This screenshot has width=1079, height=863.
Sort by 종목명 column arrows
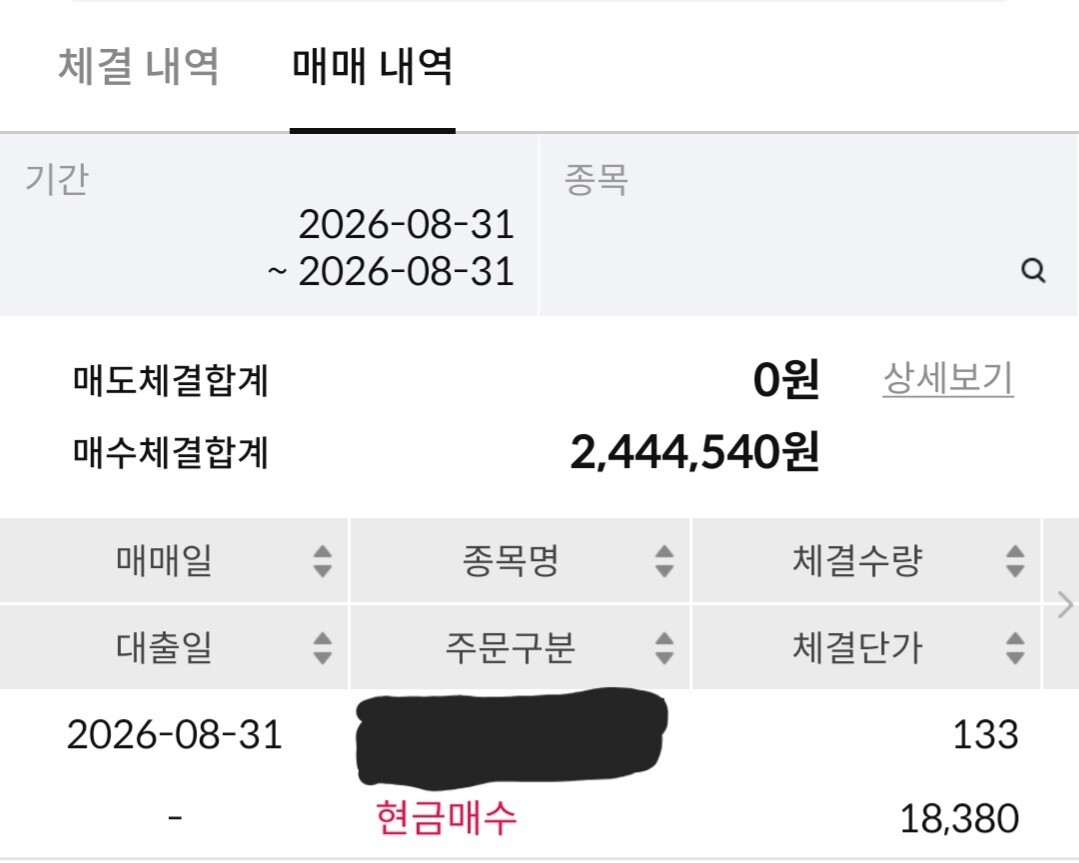[664, 561]
